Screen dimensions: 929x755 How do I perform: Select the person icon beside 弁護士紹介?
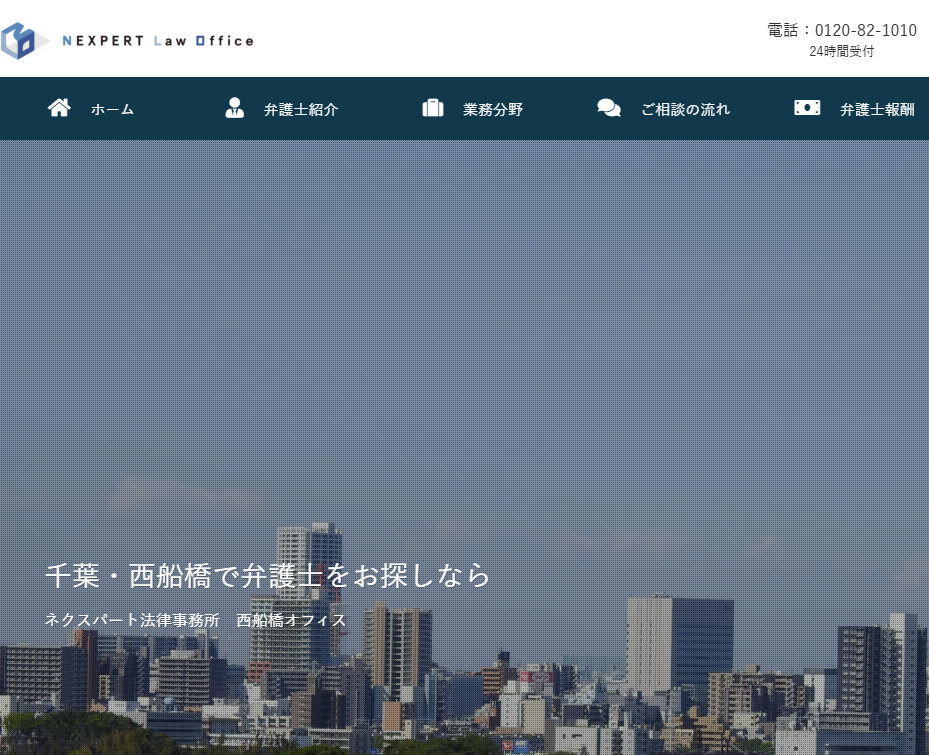click(x=234, y=107)
